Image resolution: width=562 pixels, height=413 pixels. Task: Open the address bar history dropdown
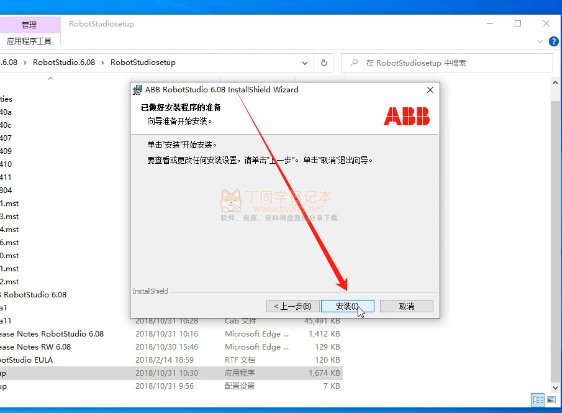pyautogui.click(x=305, y=63)
